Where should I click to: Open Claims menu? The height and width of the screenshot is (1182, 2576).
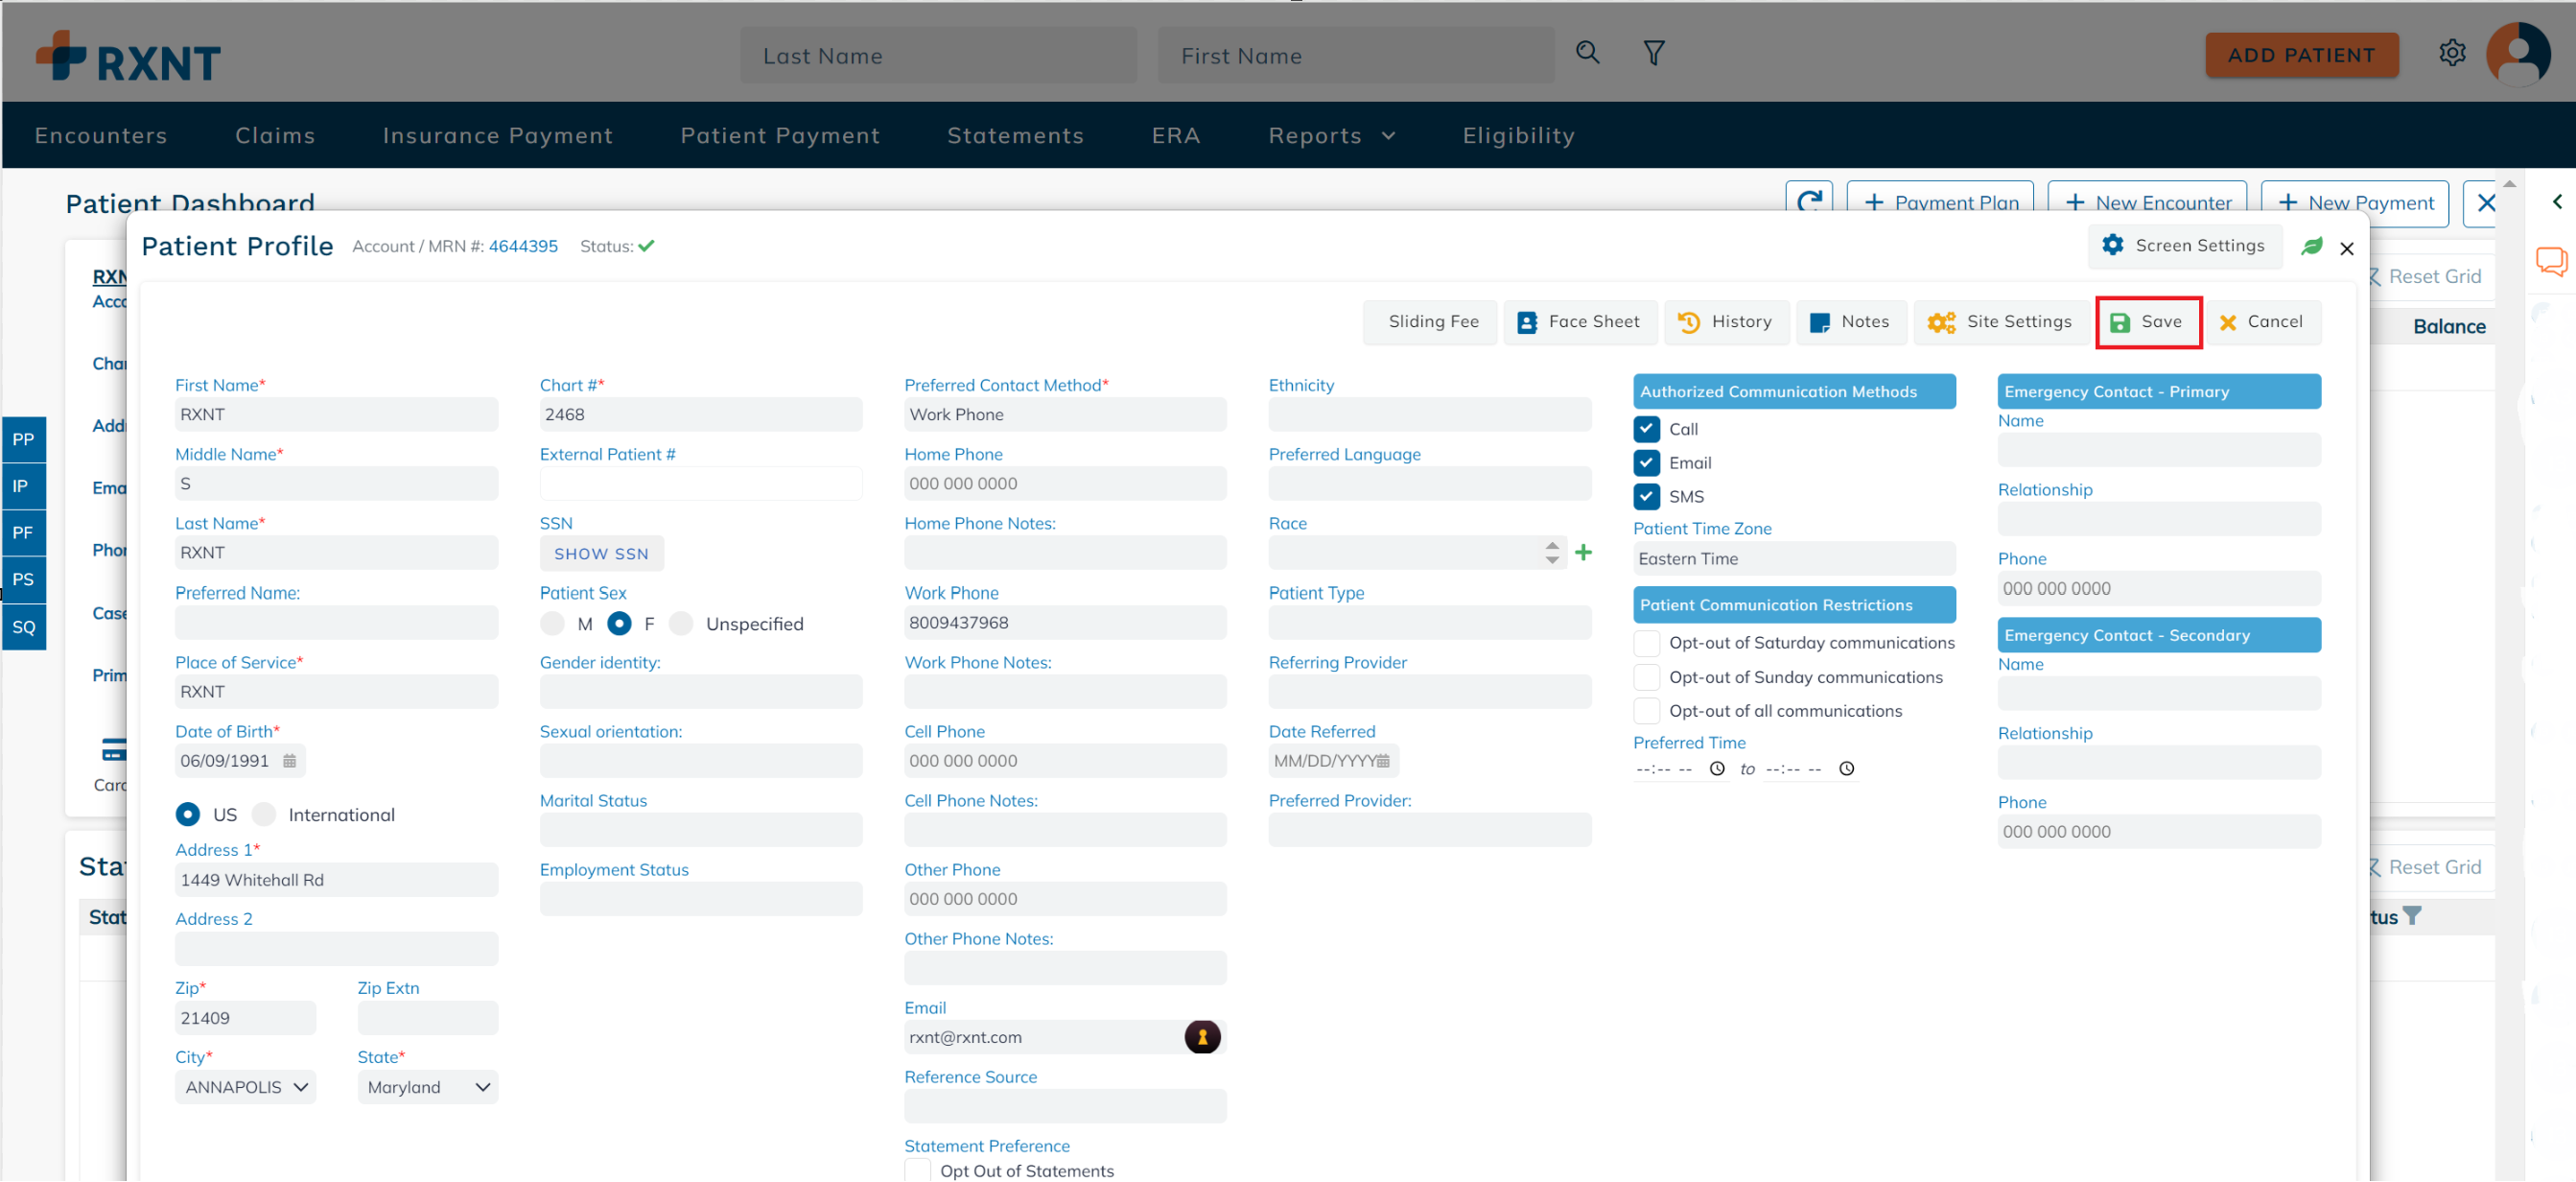[x=275, y=135]
